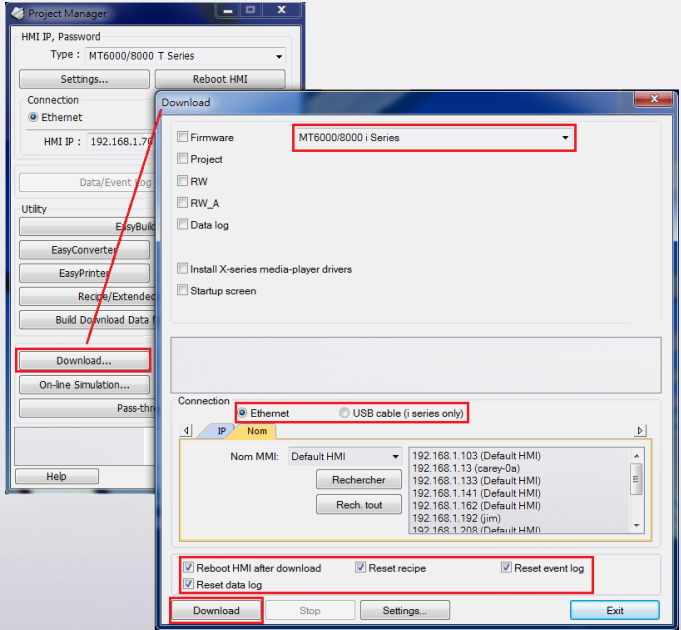Click scroll down arrow of HMI list
Image resolution: width=681 pixels, height=630 pixels.
coord(636,525)
